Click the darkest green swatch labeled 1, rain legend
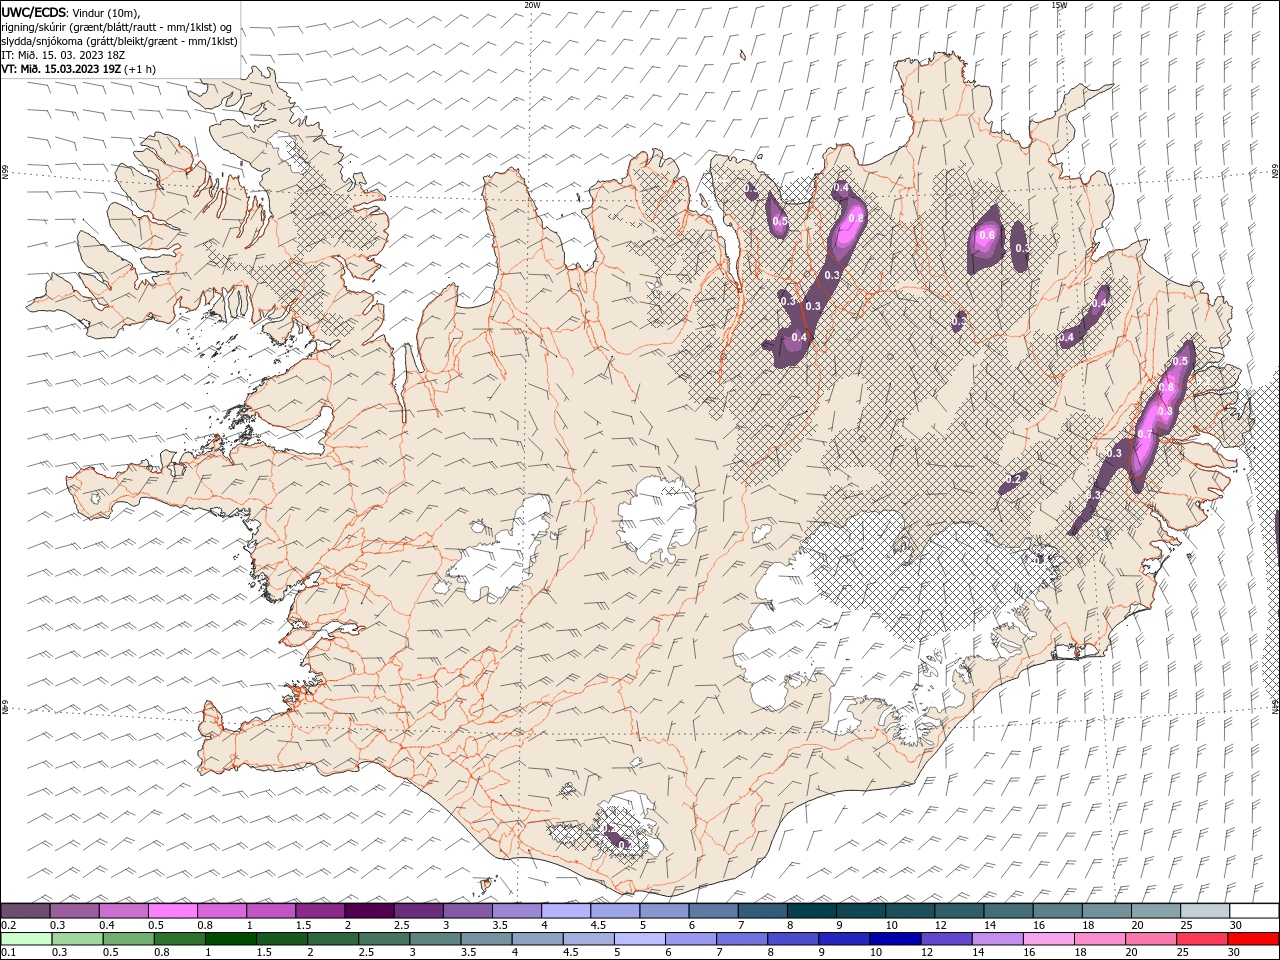 (231, 939)
